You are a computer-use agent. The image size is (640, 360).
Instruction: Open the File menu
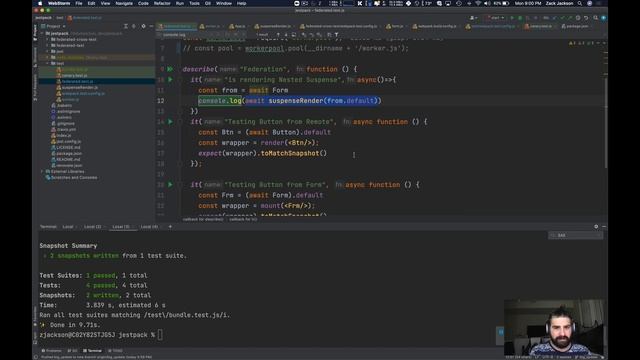click(x=79, y=3)
